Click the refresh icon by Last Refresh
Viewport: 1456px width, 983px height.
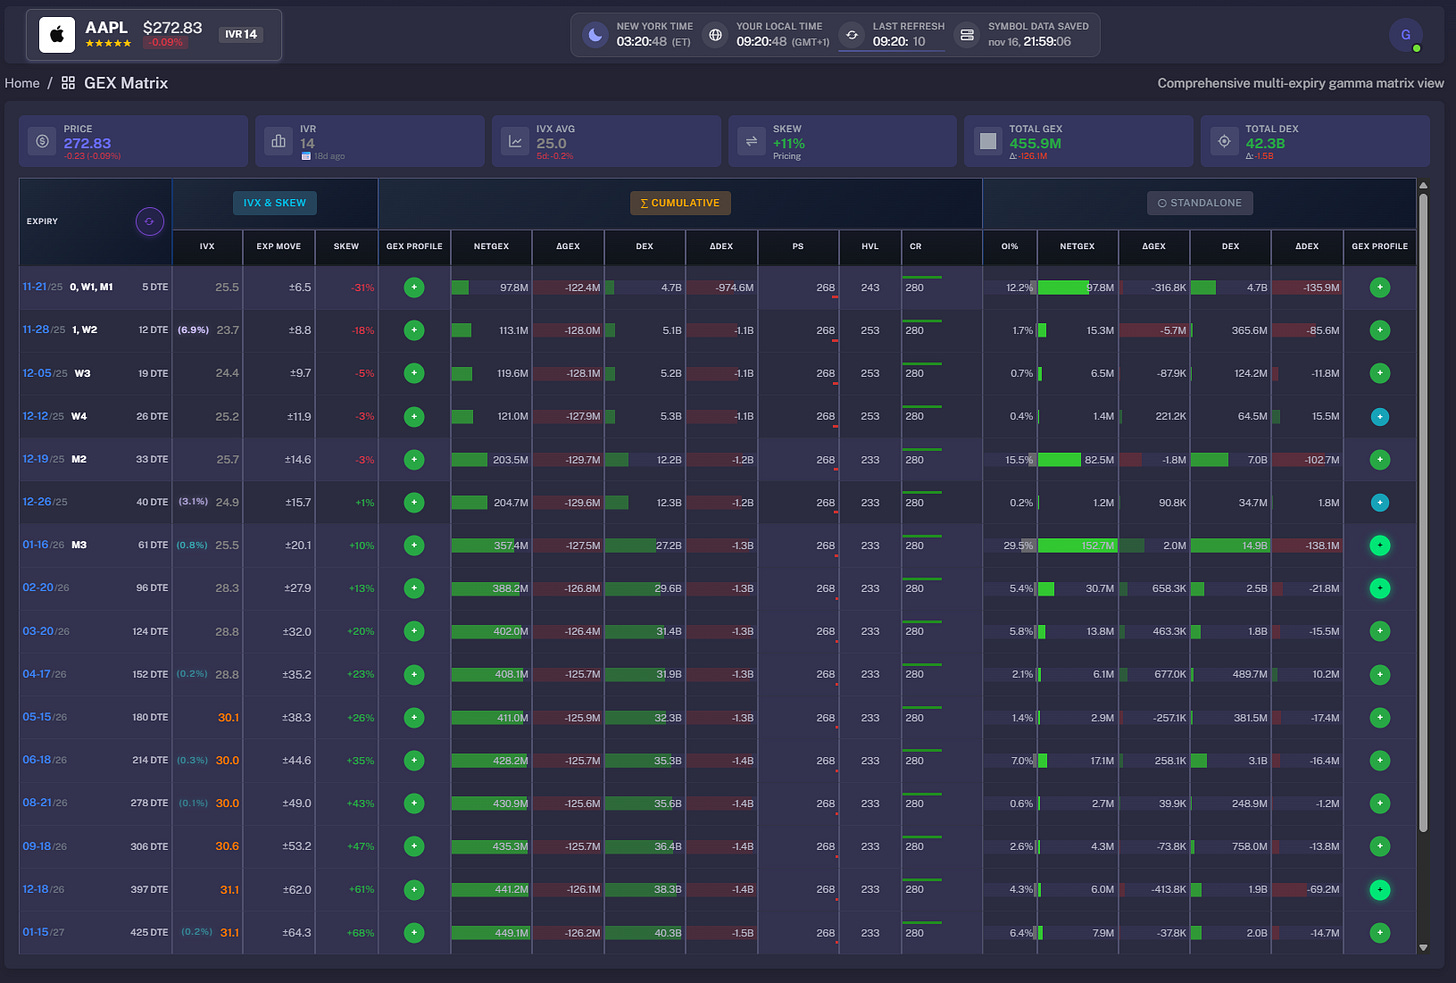click(x=851, y=35)
